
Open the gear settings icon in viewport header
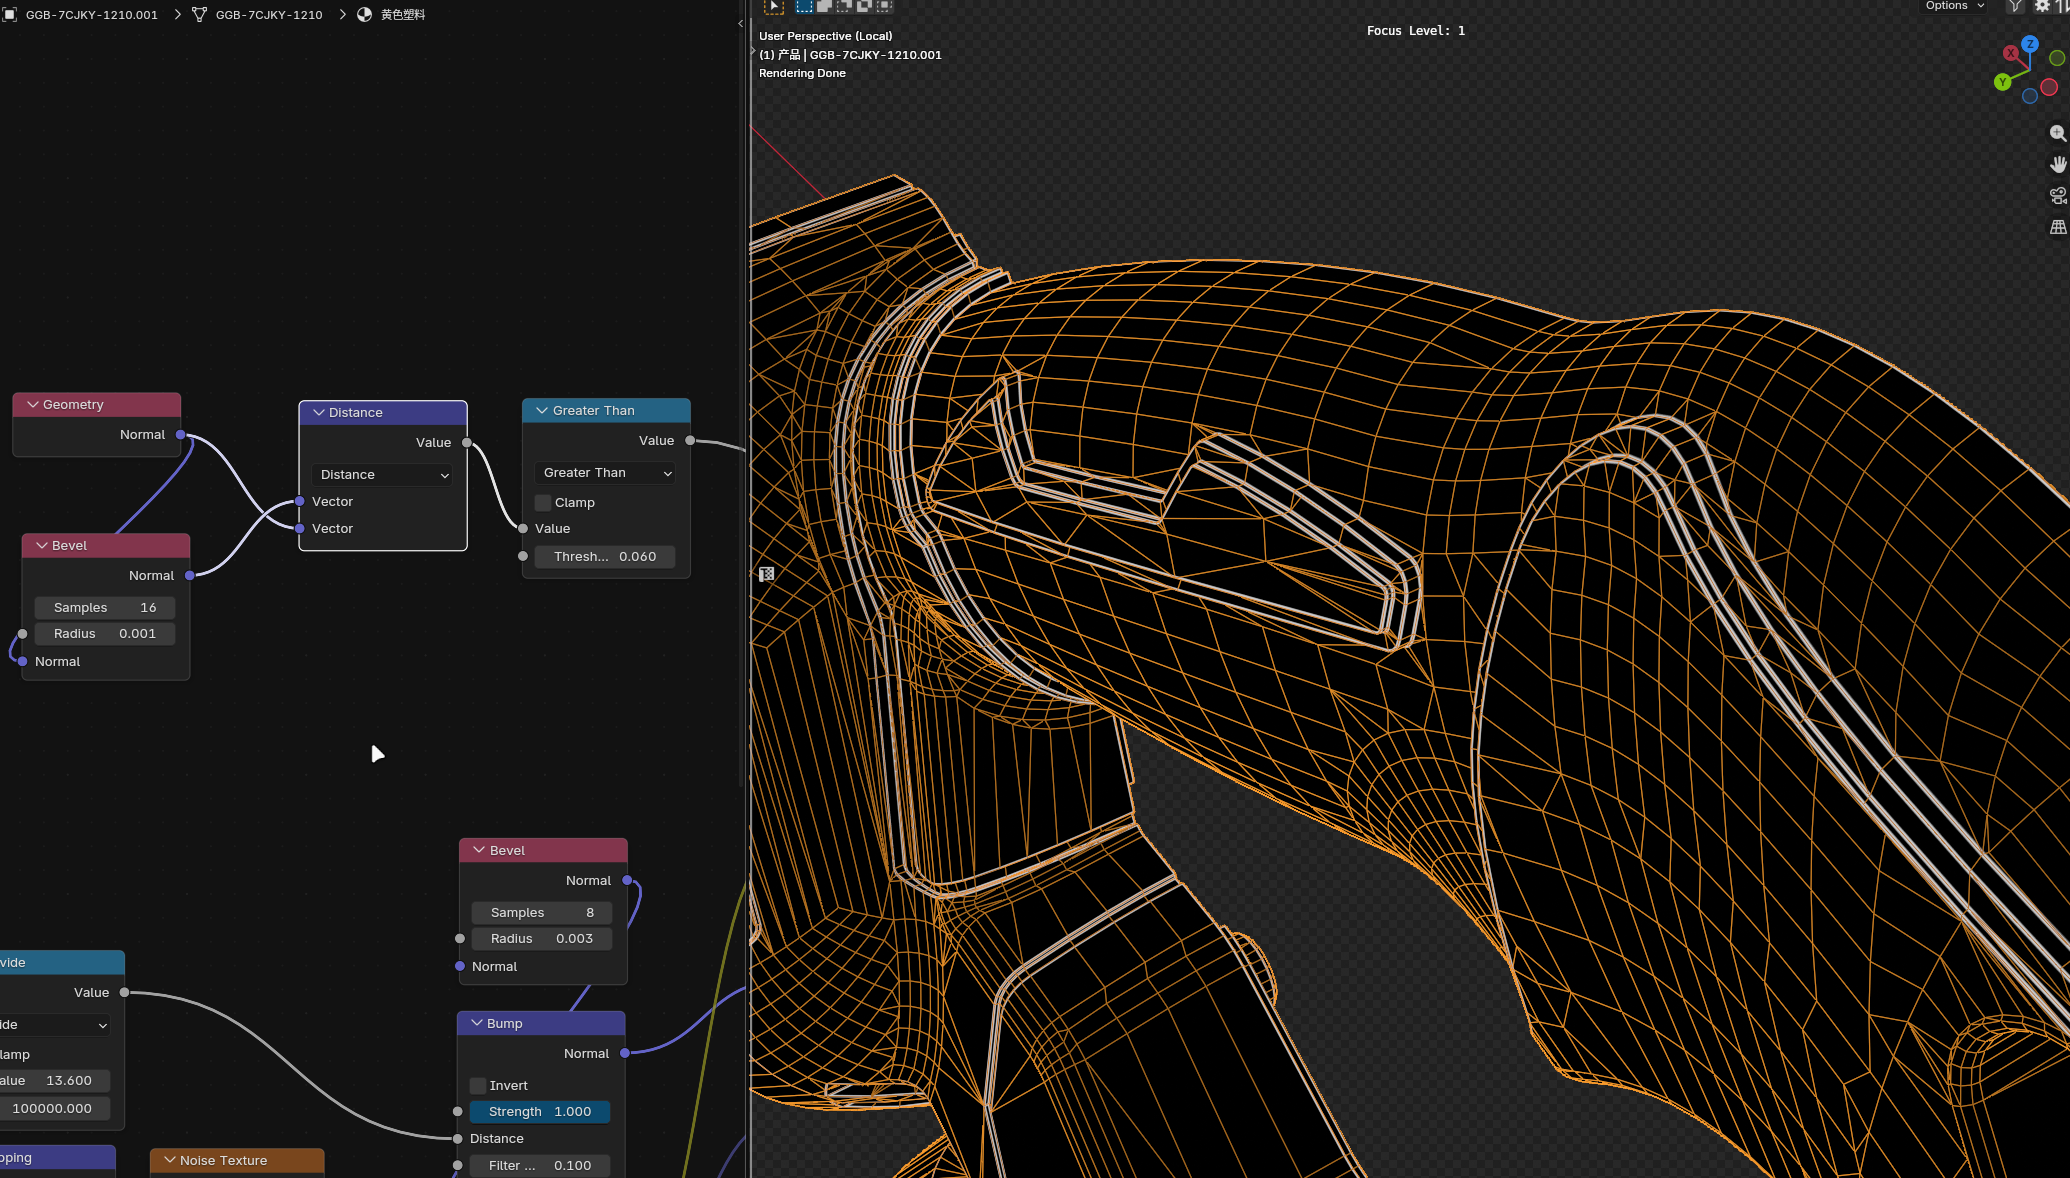tap(2042, 6)
